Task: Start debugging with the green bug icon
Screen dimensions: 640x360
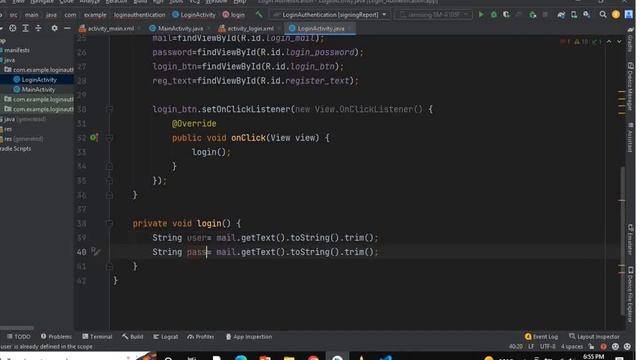Action: point(494,15)
